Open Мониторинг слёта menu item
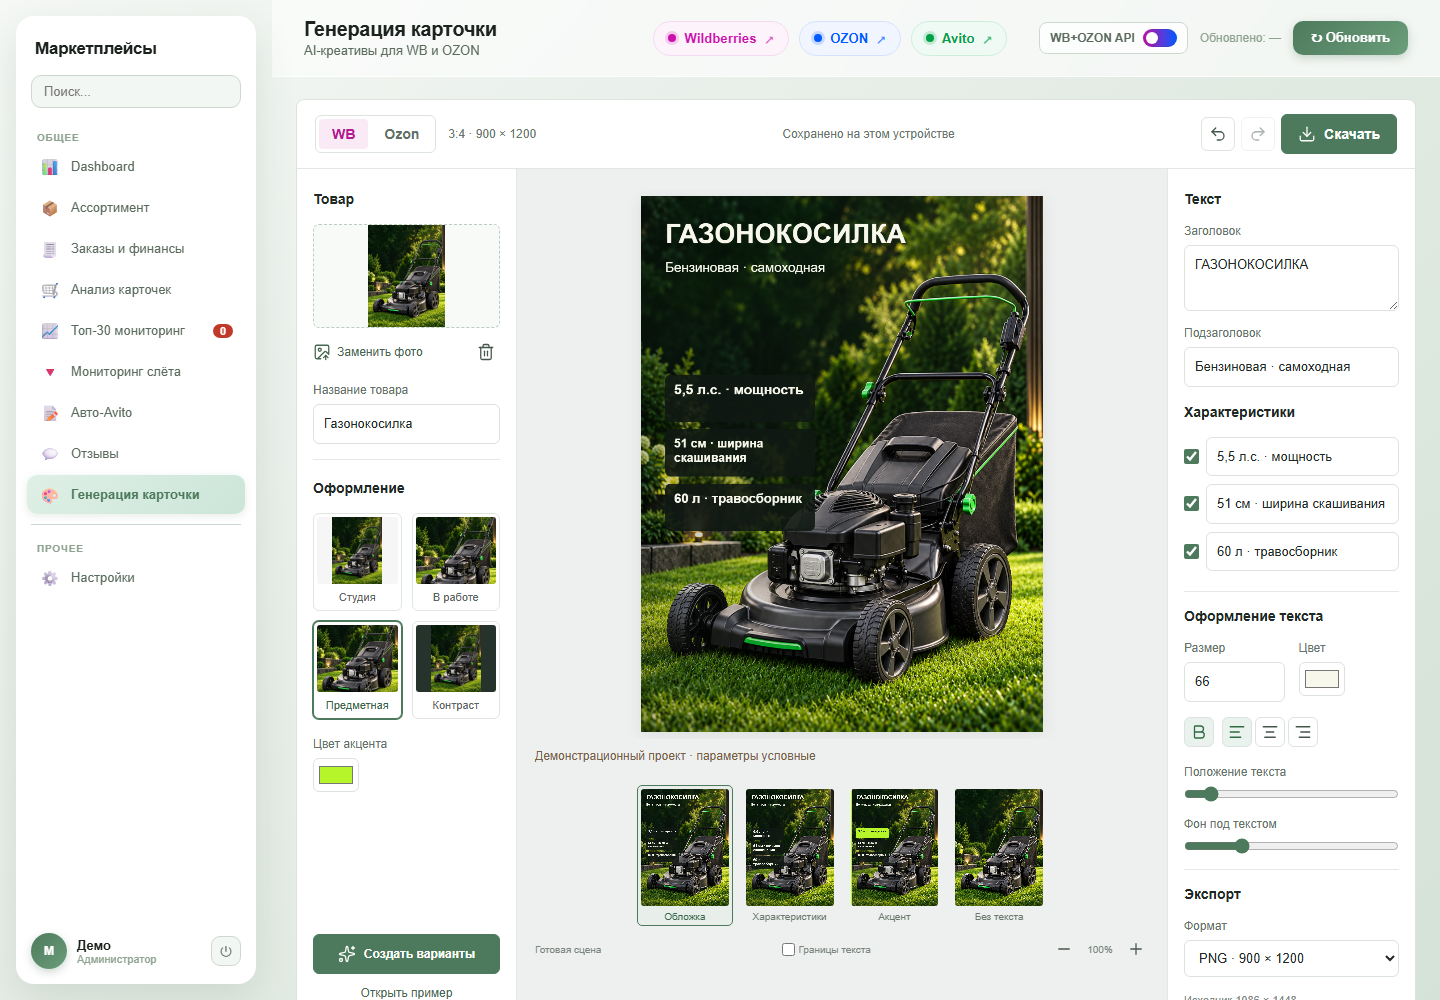 [x=136, y=372]
